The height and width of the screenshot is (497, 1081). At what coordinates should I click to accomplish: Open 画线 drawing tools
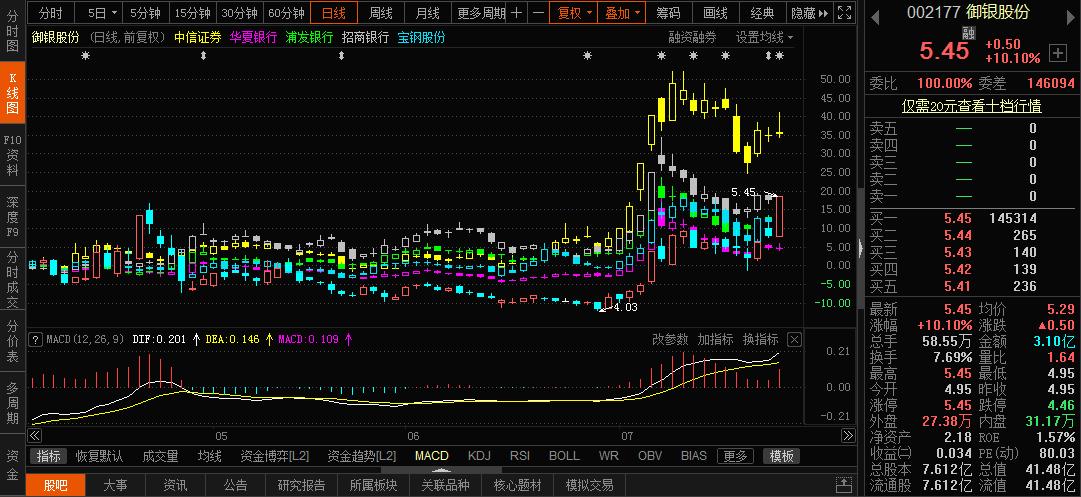(715, 12)
